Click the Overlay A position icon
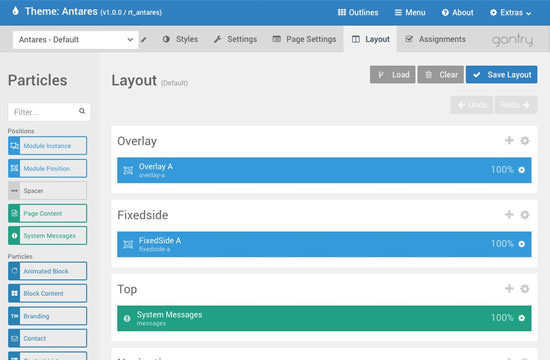Screen dimensions: 550x360 (x=128, y=171)
